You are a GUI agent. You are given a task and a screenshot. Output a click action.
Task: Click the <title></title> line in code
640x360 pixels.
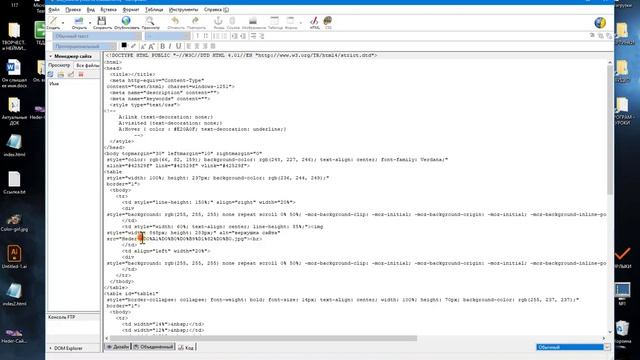[132, 74]
